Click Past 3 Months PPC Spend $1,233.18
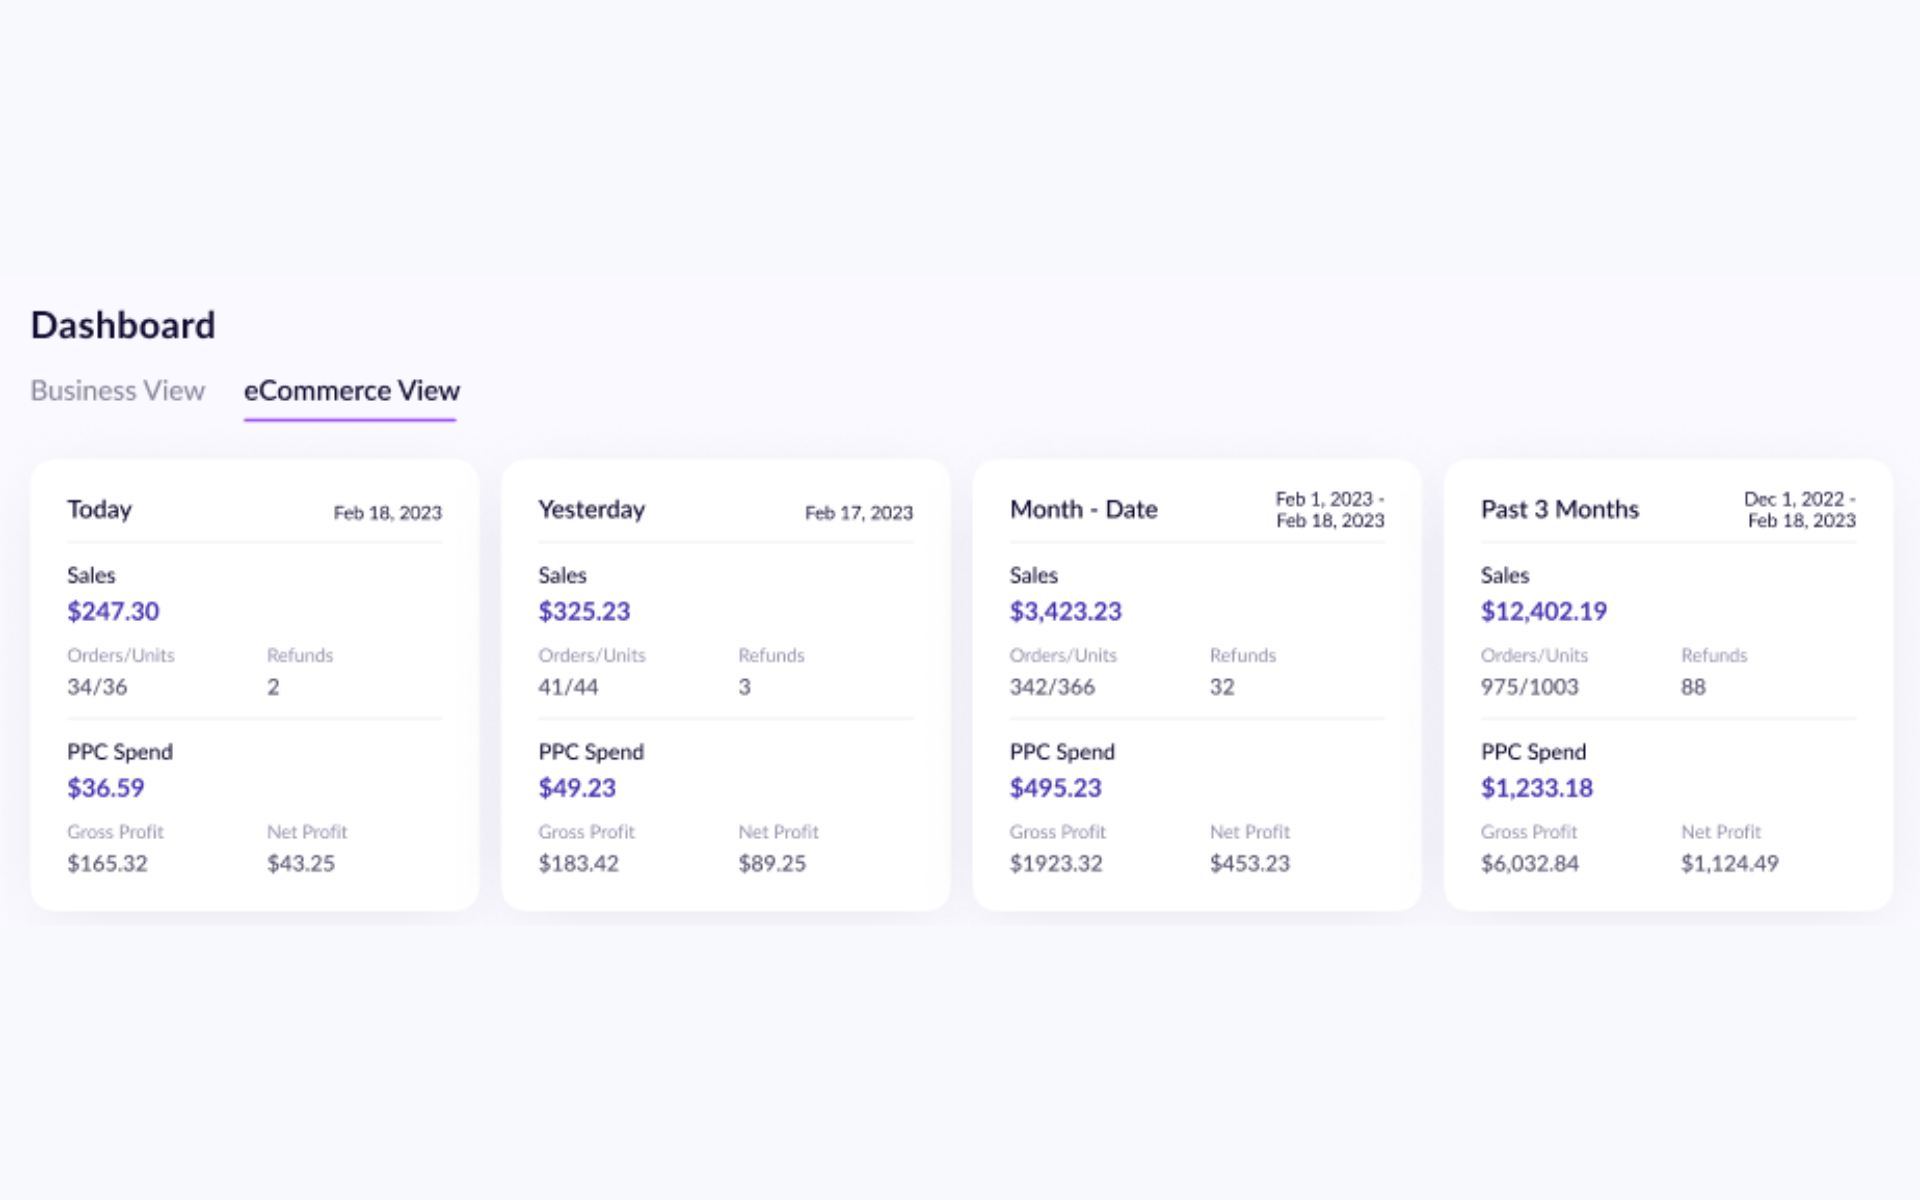The width and height of the screenshot is (1920, 1200). click(1536, 788)
